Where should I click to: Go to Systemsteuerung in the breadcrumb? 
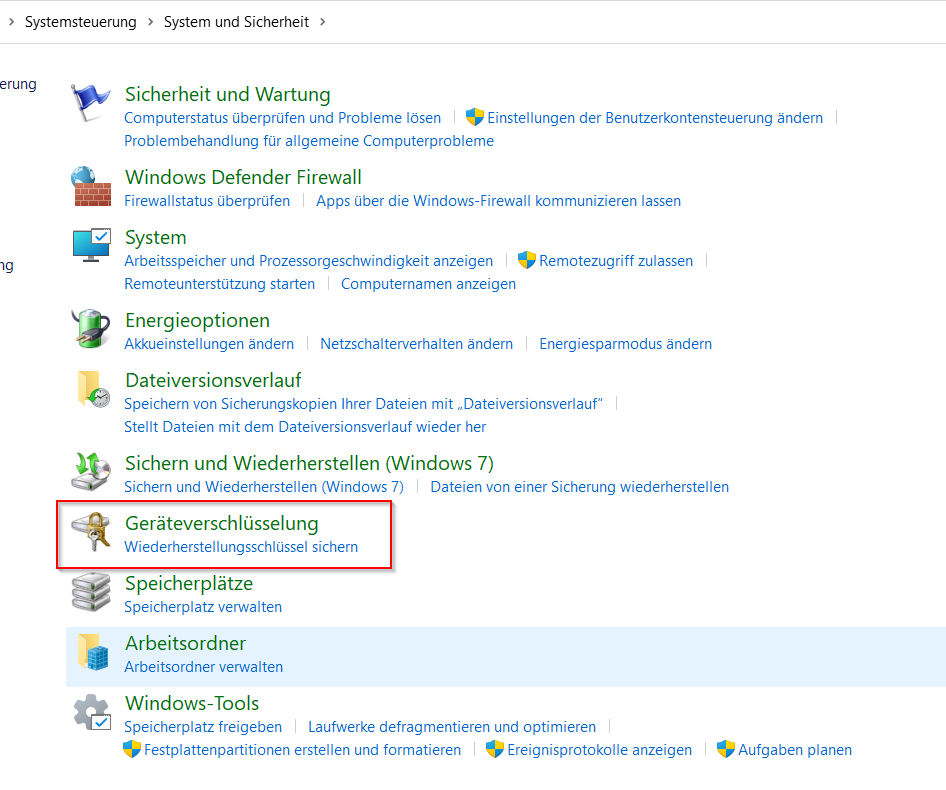[81, 22]
